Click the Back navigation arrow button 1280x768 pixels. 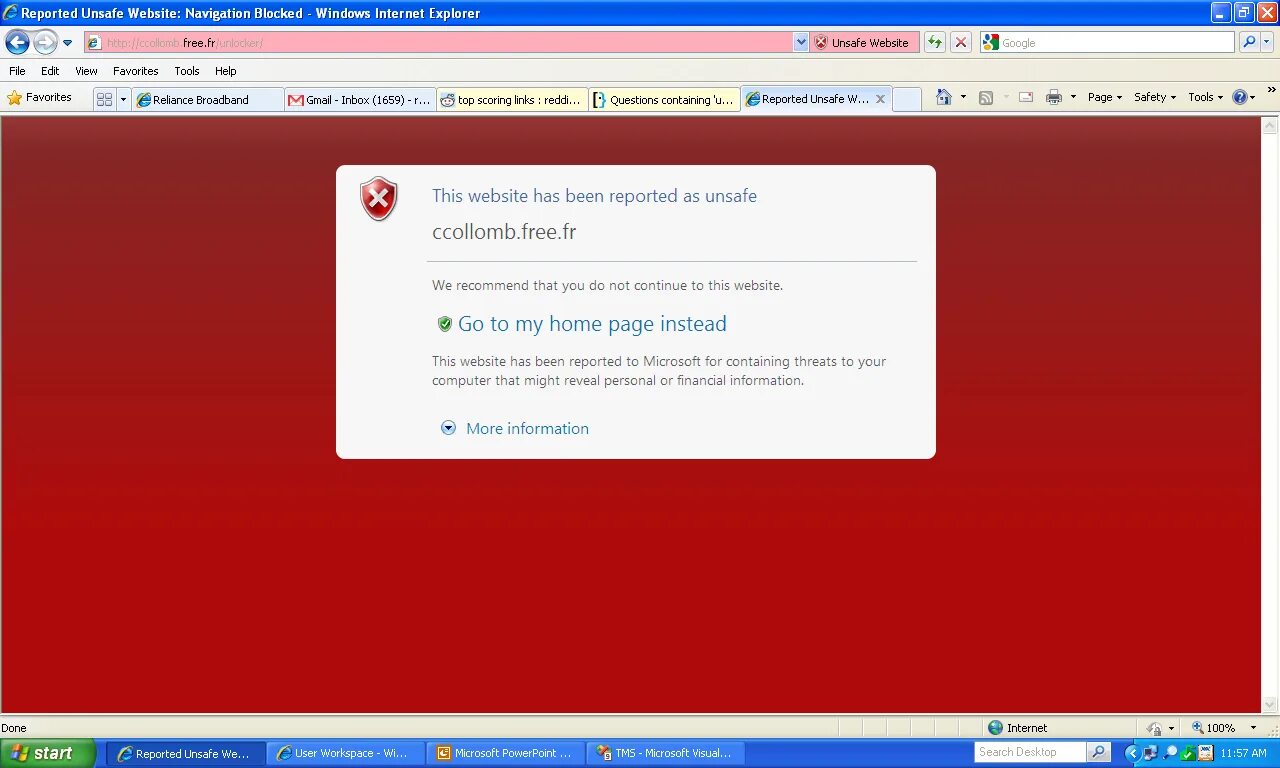point(17,42)
